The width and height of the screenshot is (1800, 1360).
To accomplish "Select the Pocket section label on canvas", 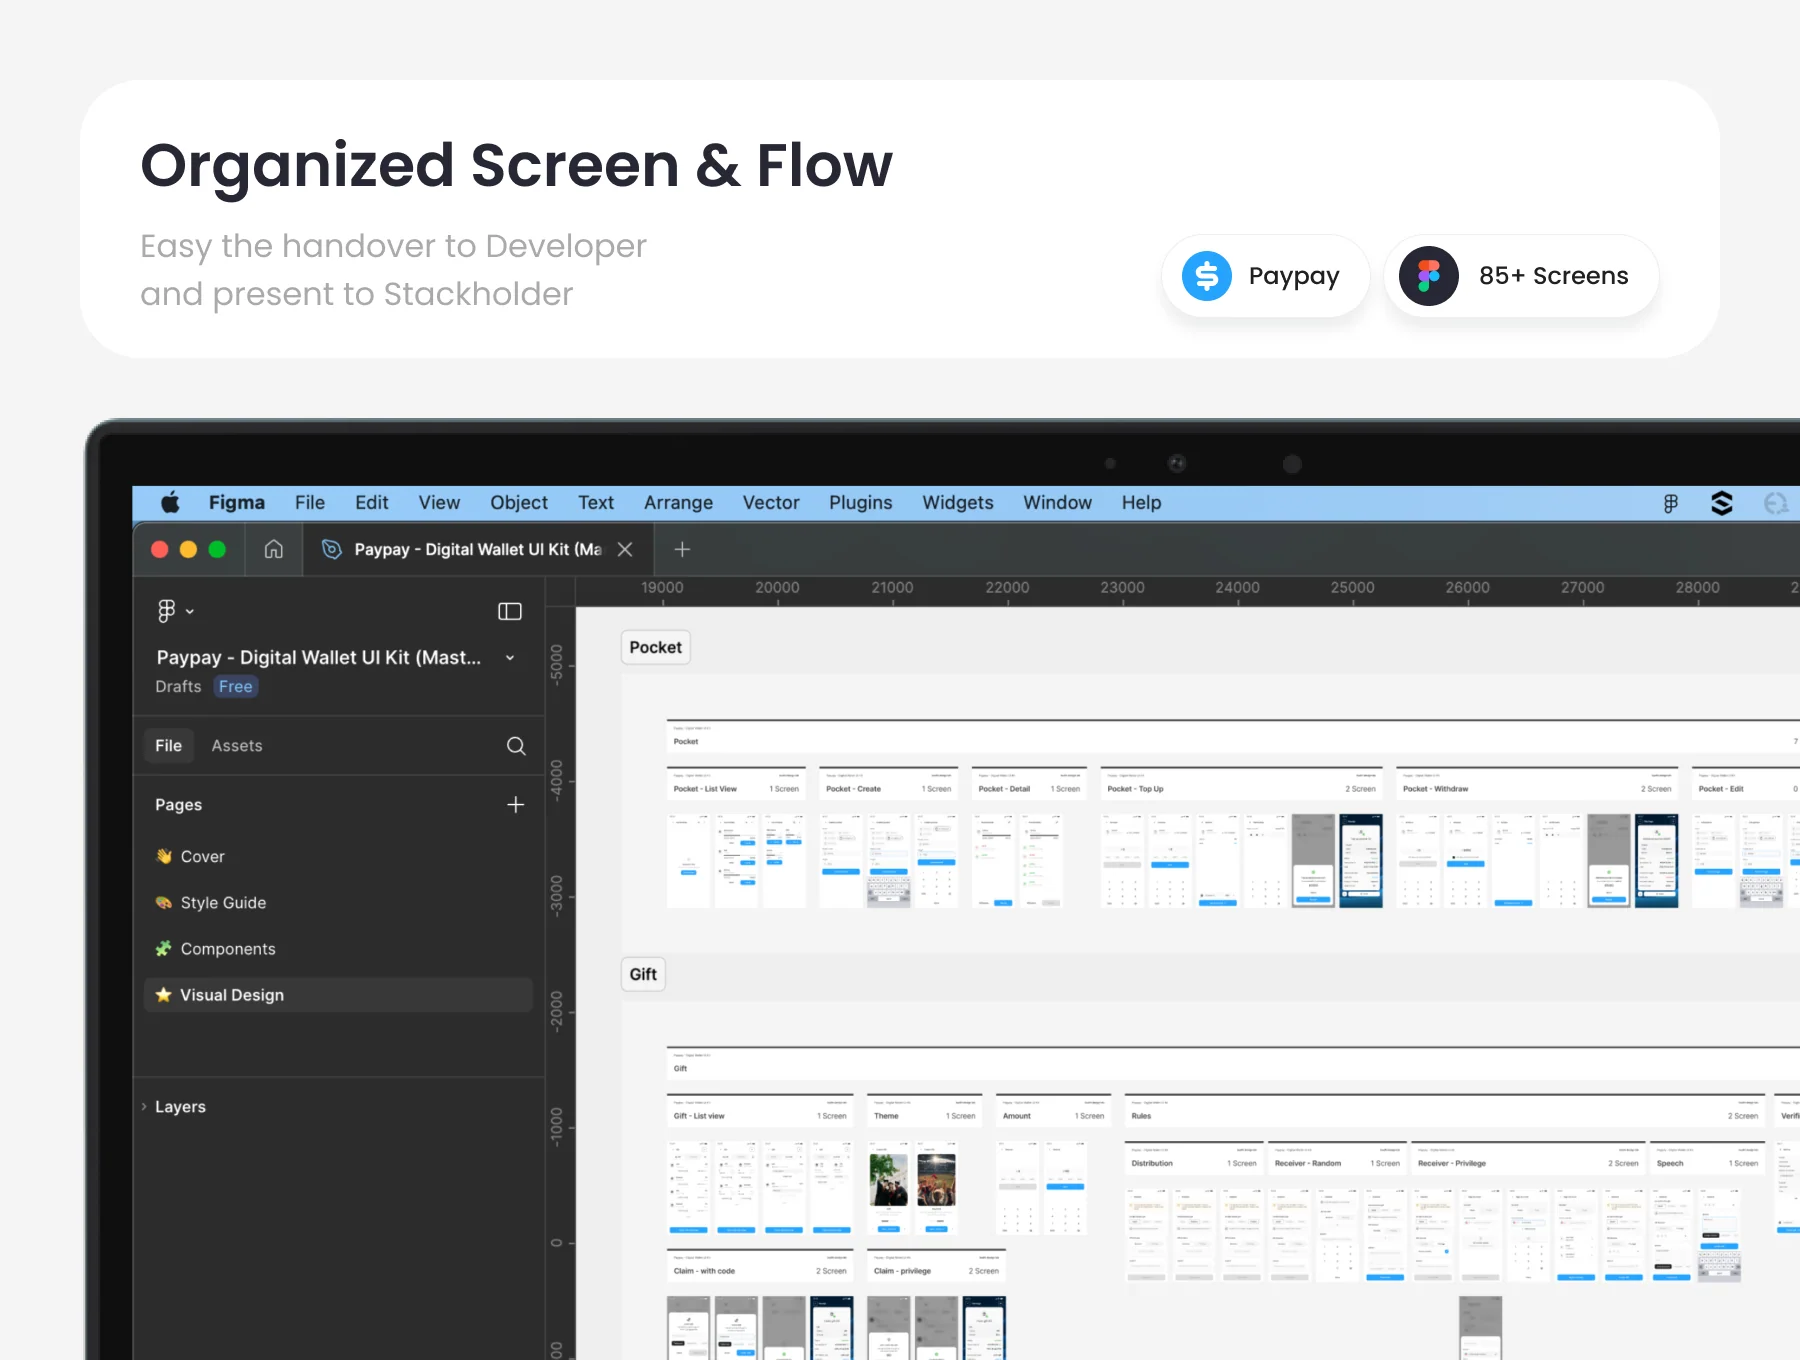I will (656, 648).
